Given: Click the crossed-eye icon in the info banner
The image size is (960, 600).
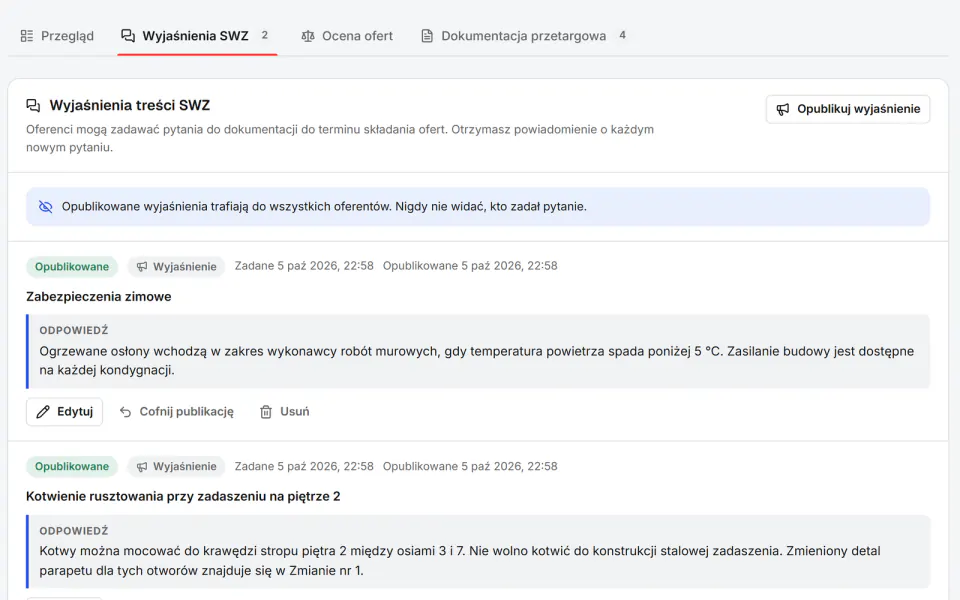Looking at the screenshot, I should click(x=46, y=206).
